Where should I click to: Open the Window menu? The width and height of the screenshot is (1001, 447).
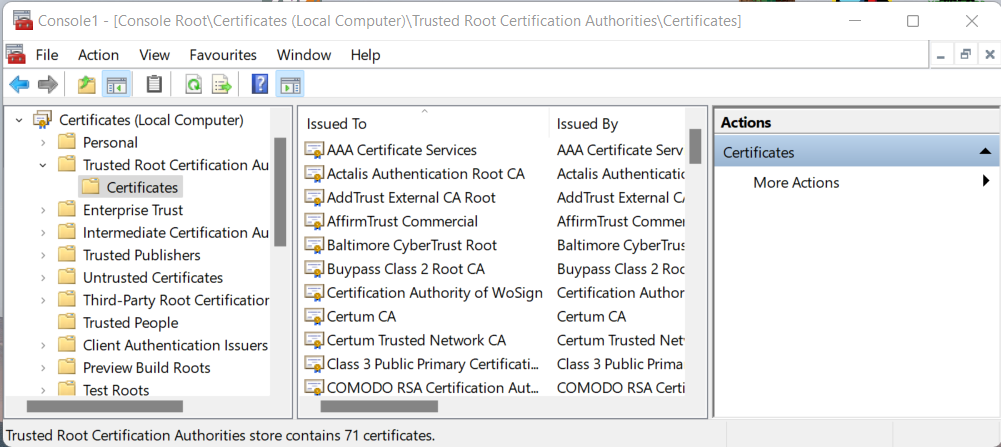click(x=304, y=55)
